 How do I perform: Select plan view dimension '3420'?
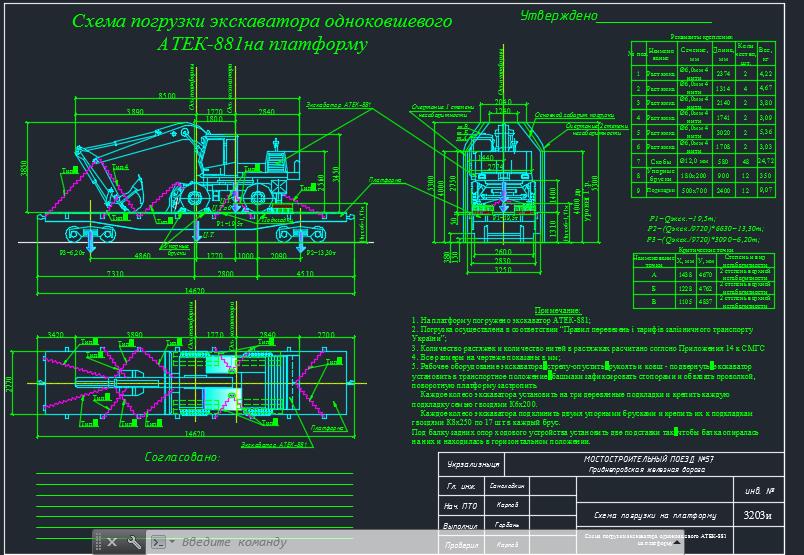(55, 334)
